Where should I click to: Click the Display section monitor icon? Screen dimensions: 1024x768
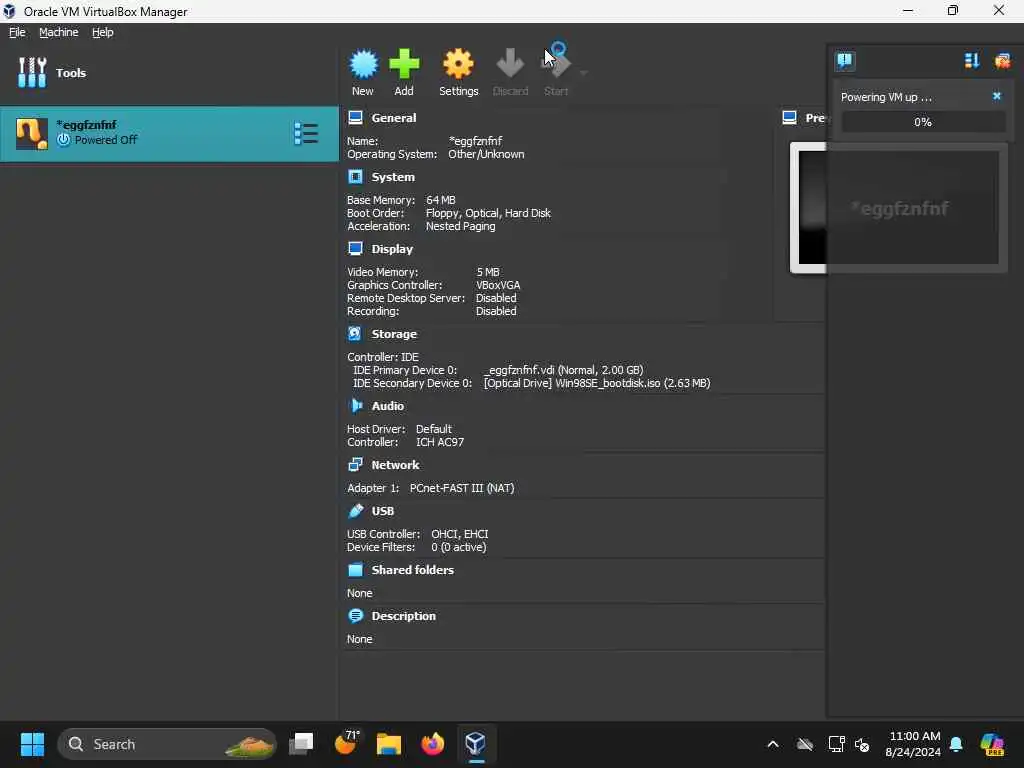point(355,249)
